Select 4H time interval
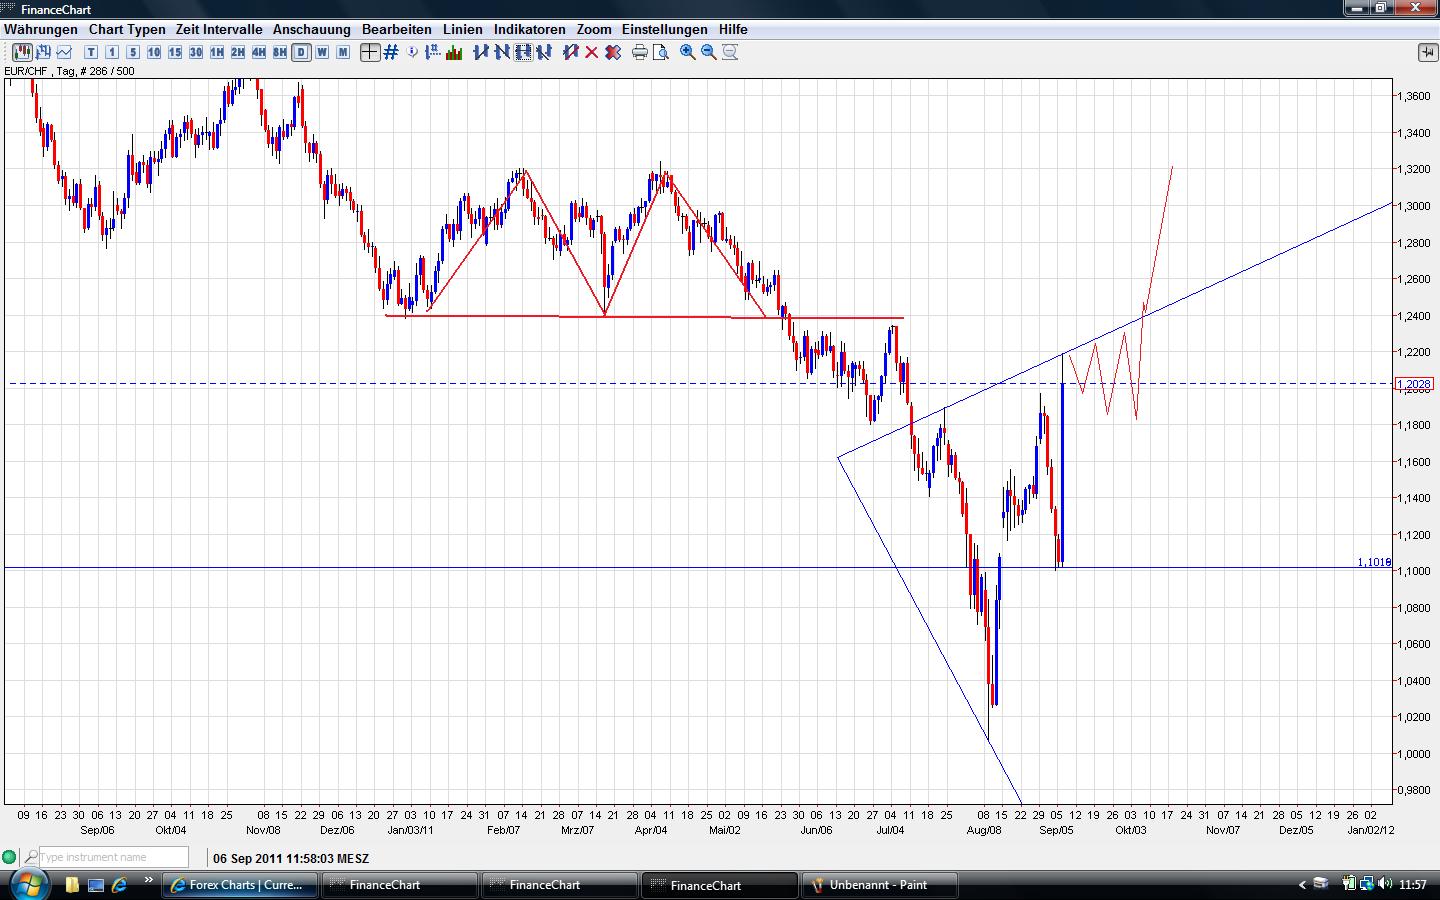1440x900 pixels. coord(259,52)
